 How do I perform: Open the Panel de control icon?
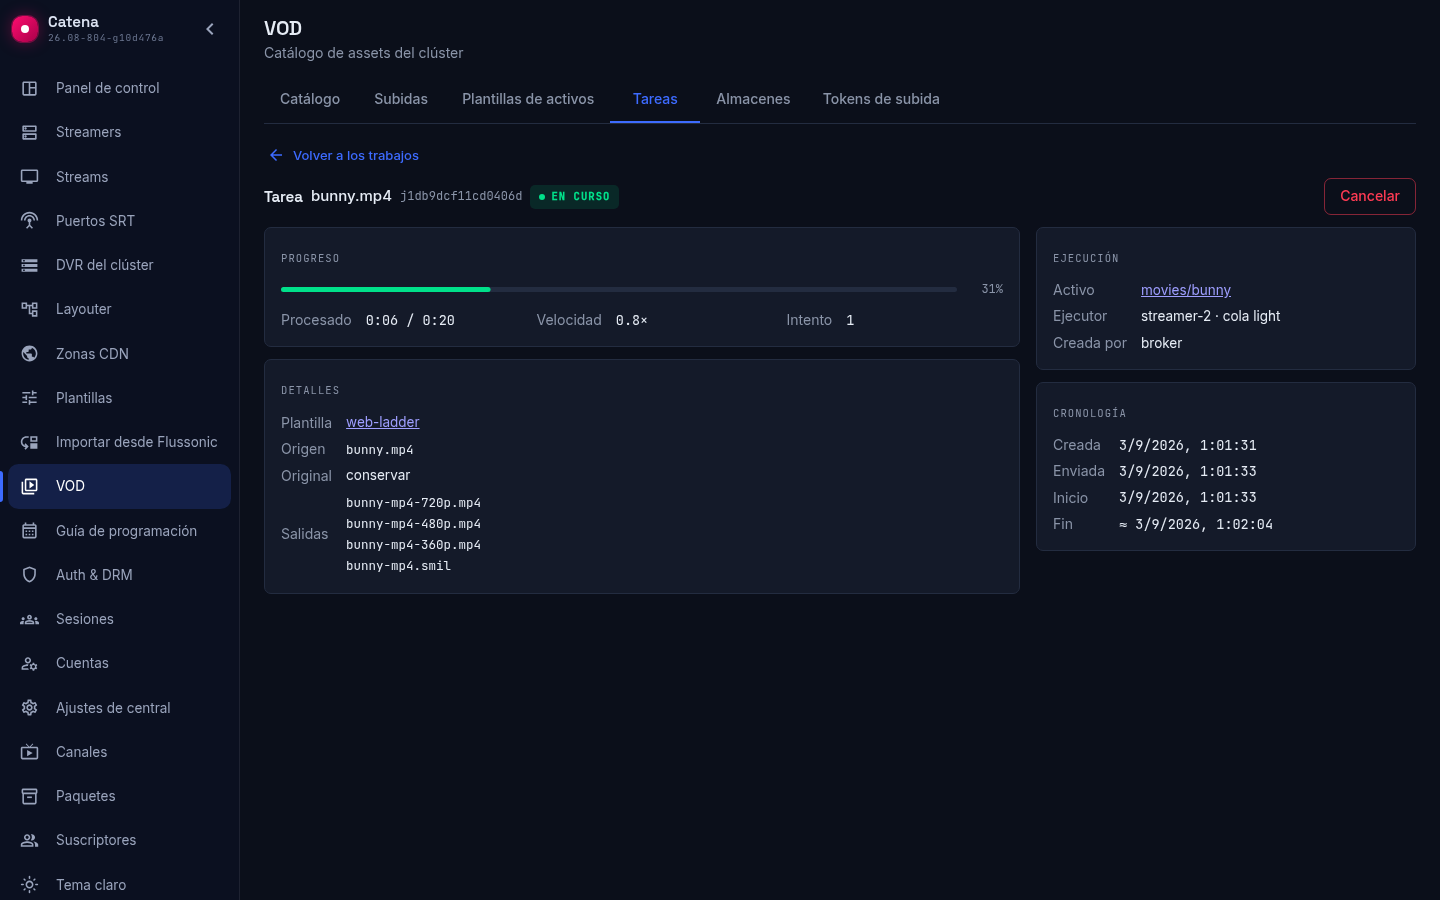pos(30,88)
